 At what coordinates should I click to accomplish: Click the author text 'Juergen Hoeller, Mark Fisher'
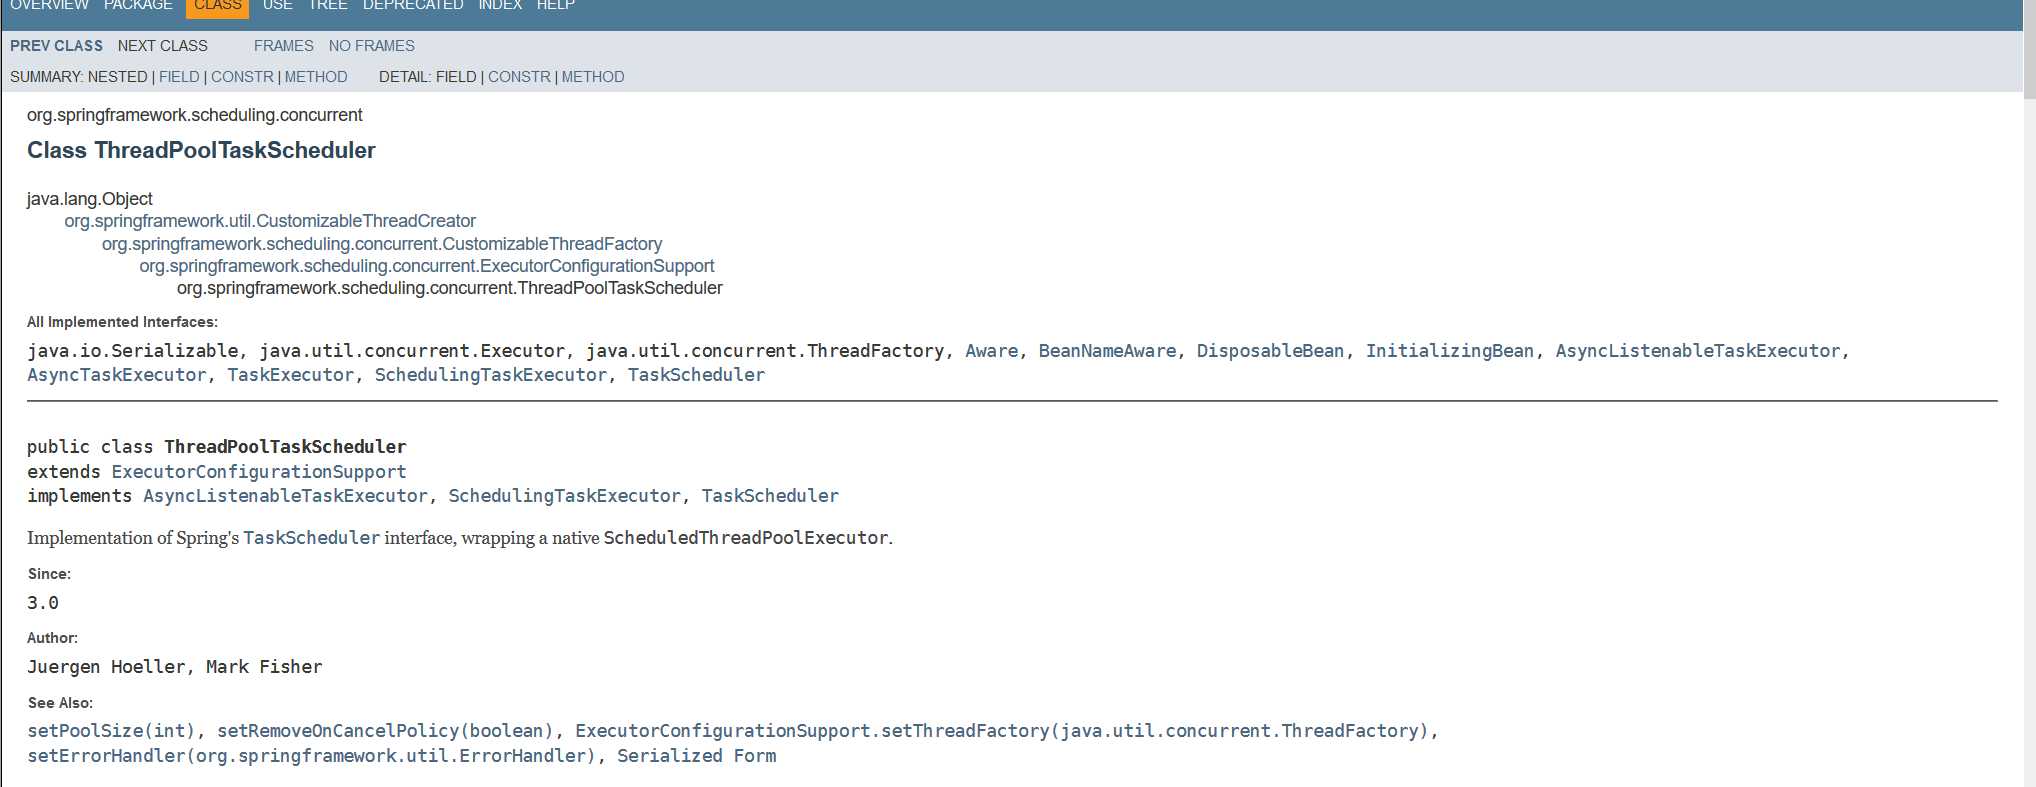coord(174,667)
